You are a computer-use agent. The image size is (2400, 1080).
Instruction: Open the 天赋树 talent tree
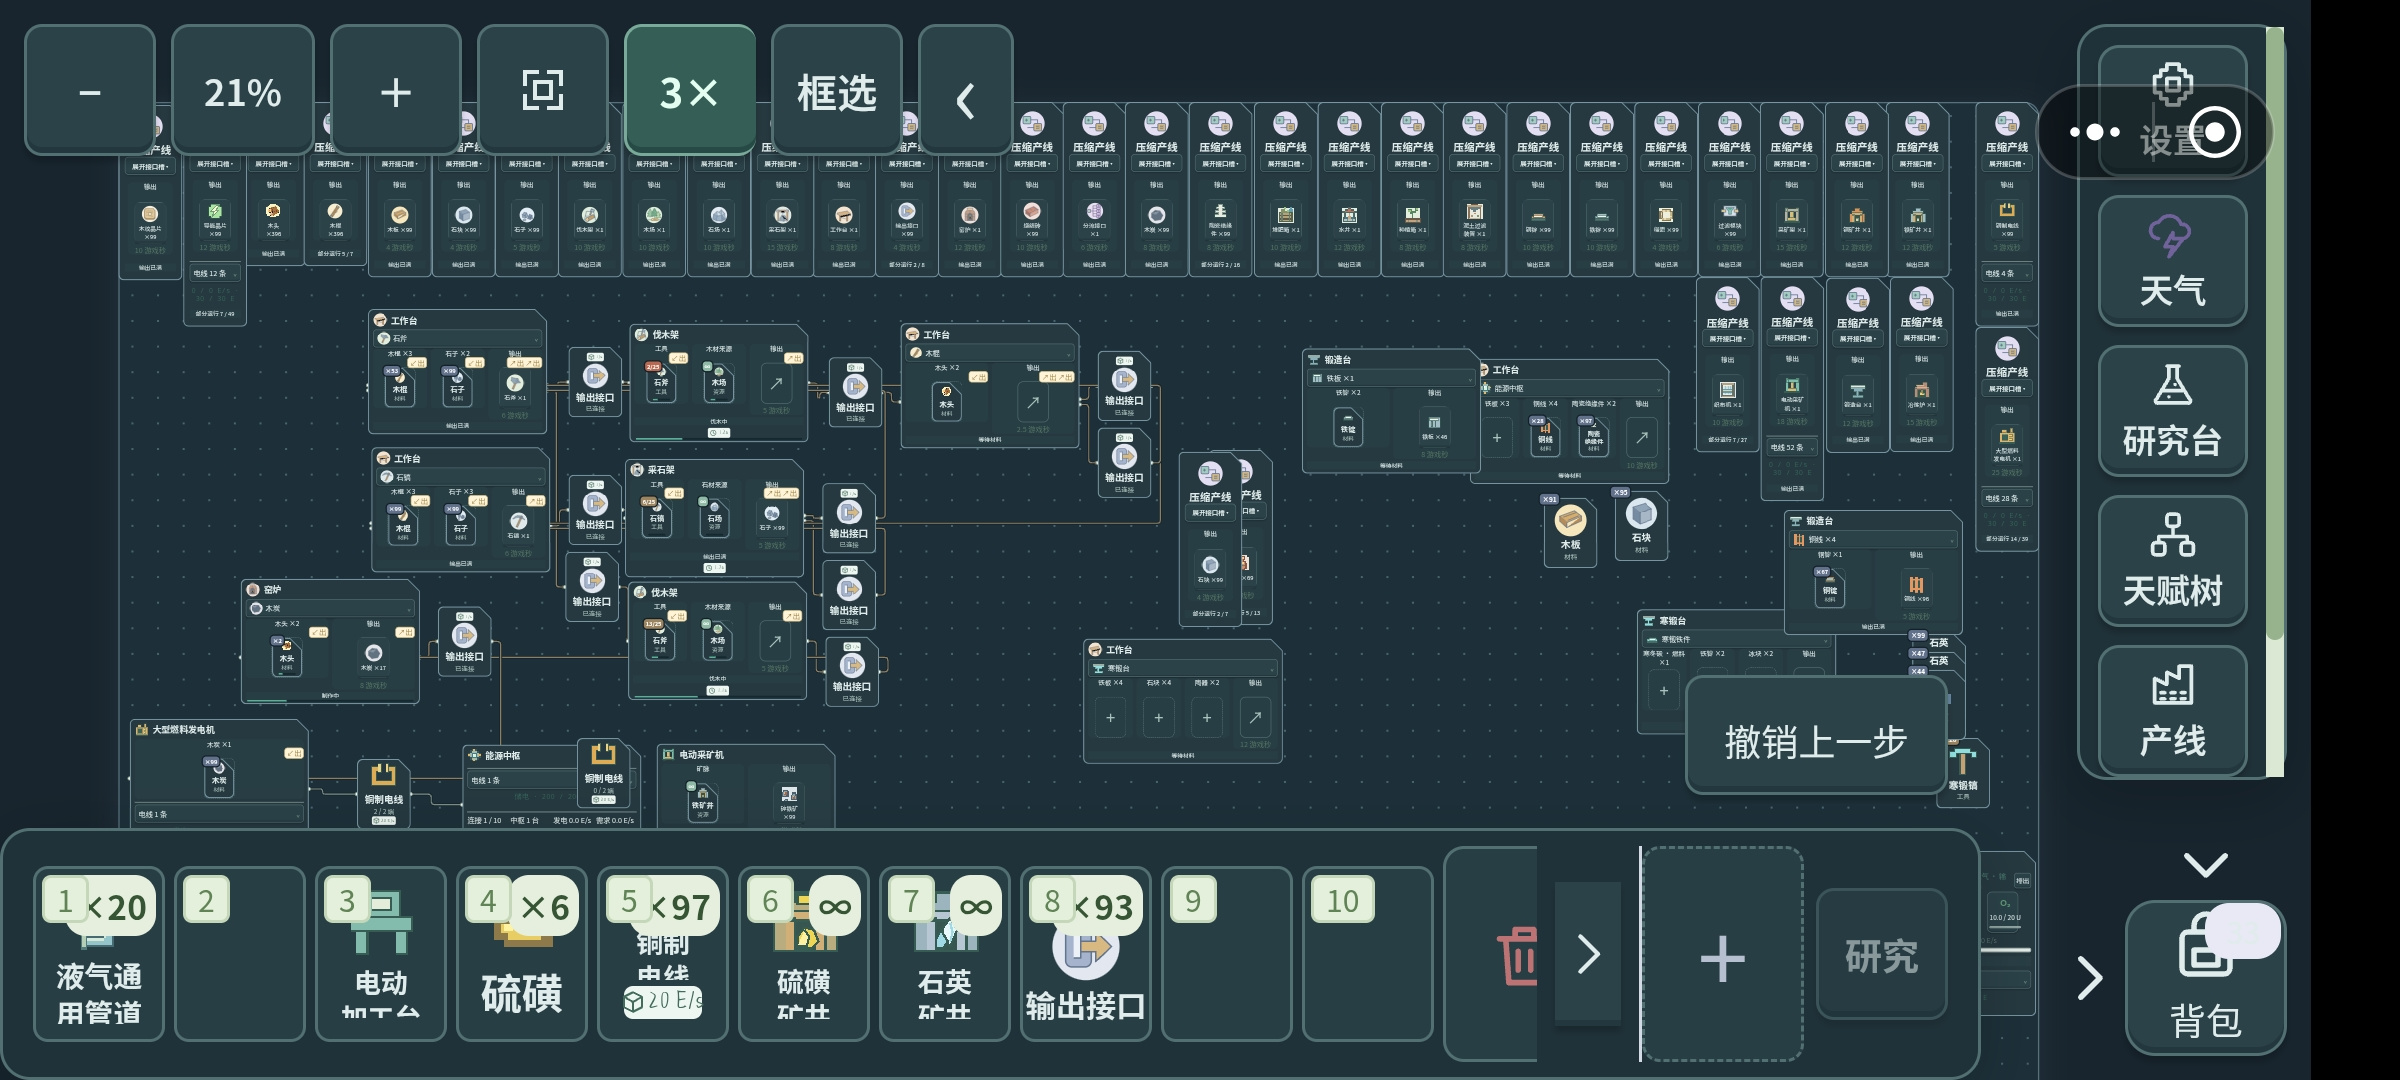pyautogui.click(x=2172, y=561)
